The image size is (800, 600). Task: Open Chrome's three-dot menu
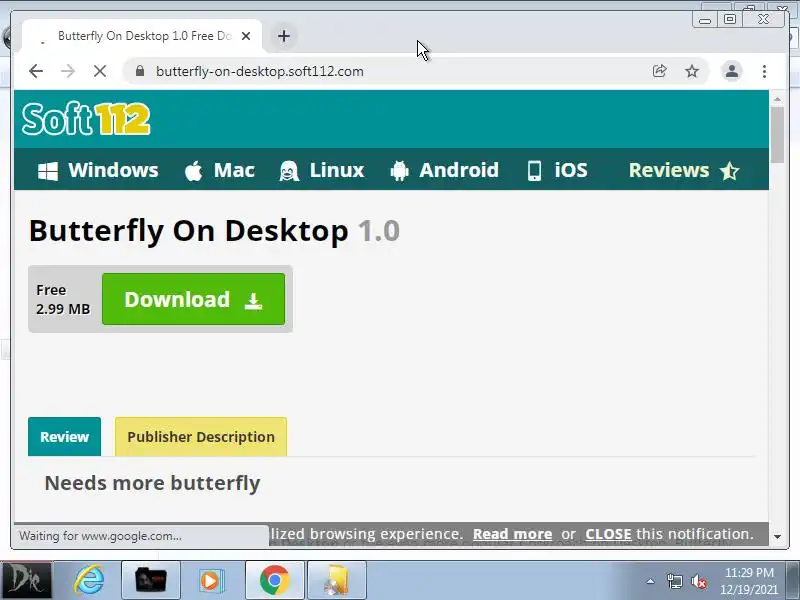click(x=764, y=71)
